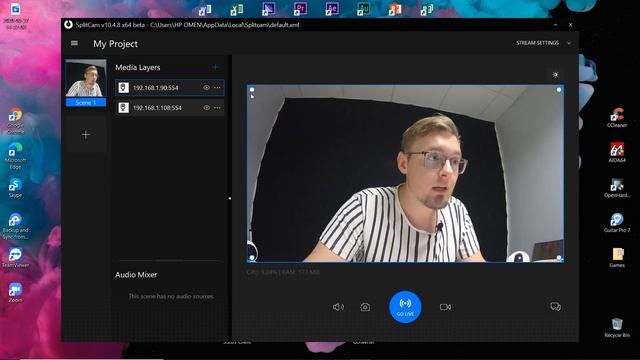Add a media layer with the blue plus
Screen dimensions: 640x360
click(216, 67)
